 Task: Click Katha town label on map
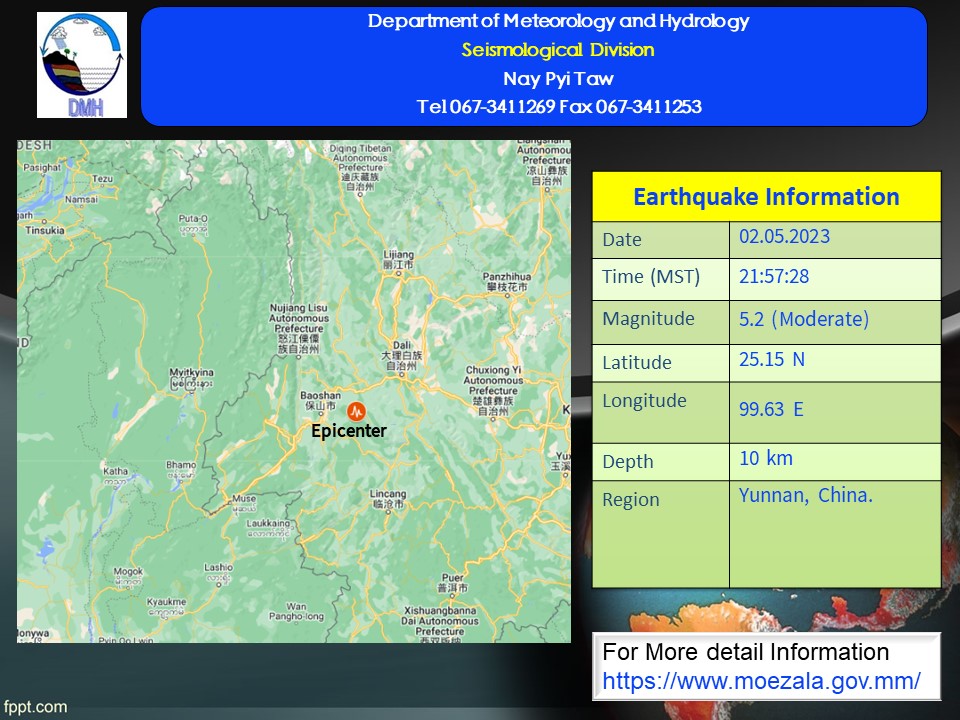point(116,476)
